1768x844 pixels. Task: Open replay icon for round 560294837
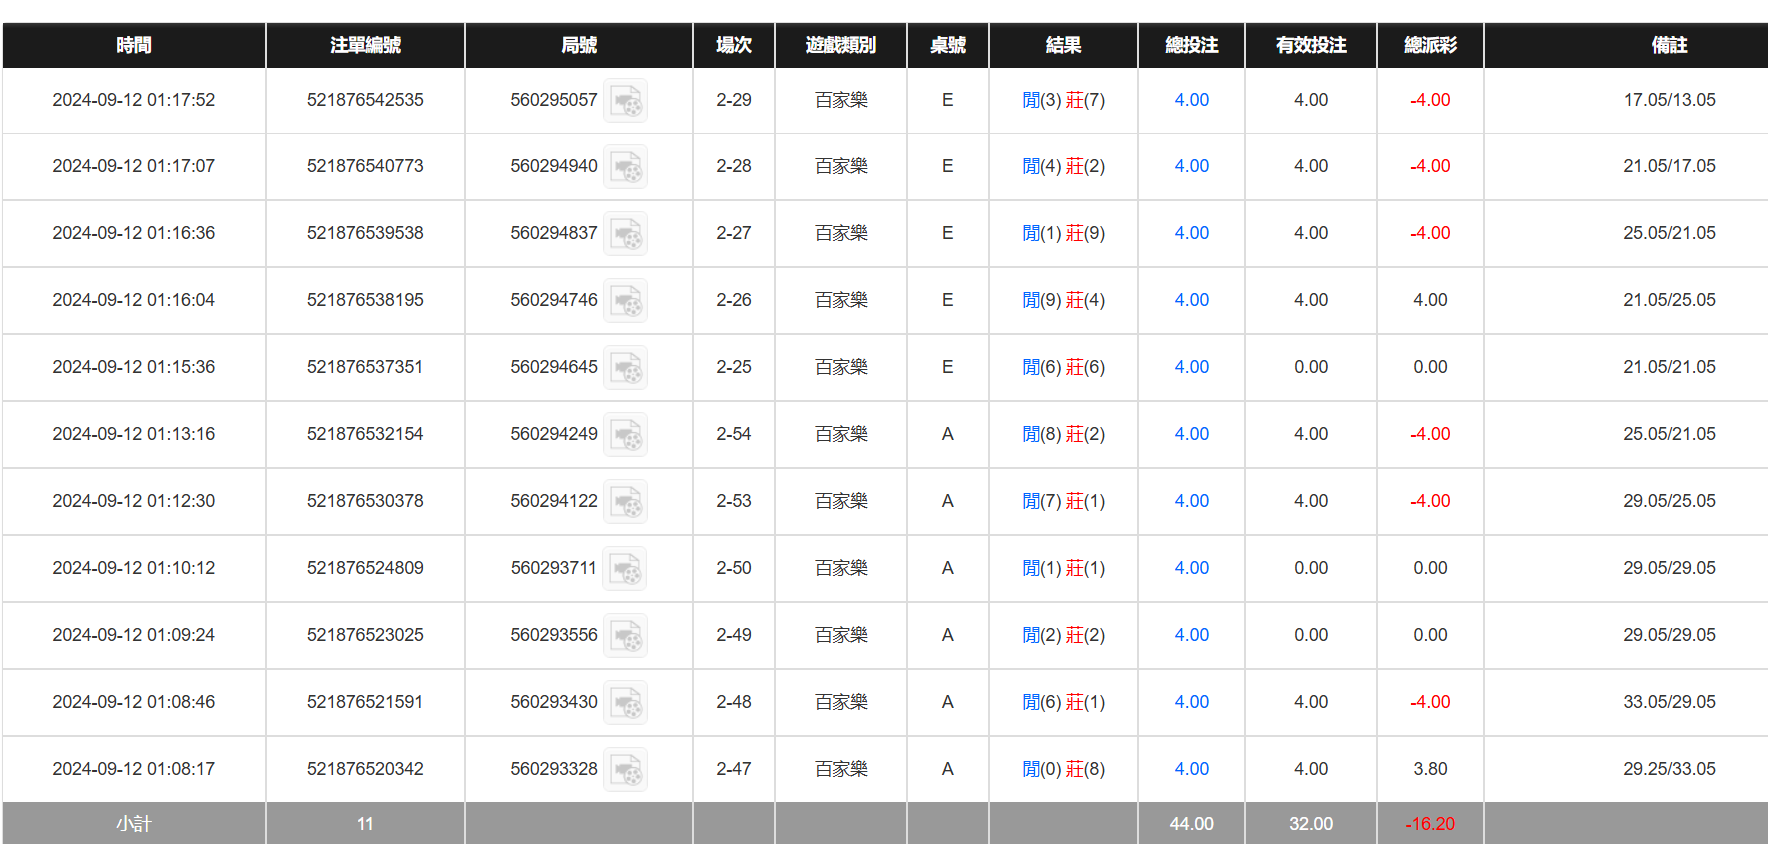pyautogui.click(x=626, y=234)
